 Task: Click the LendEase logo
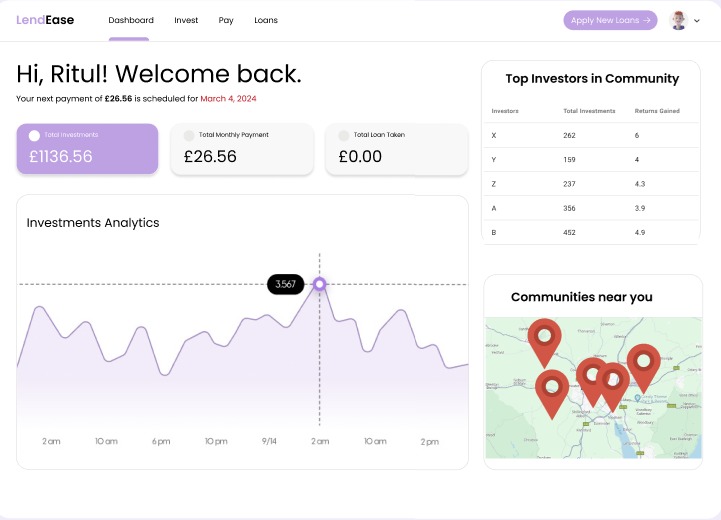pos(45,20)
